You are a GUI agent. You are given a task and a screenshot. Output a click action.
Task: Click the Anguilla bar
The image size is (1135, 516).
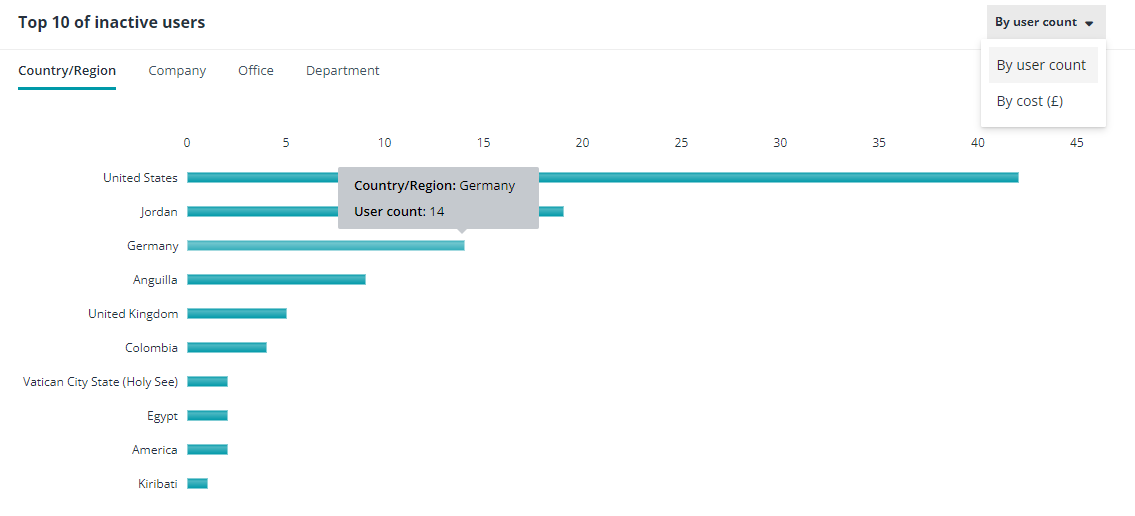pyautogui.click(x=276, y=280)
